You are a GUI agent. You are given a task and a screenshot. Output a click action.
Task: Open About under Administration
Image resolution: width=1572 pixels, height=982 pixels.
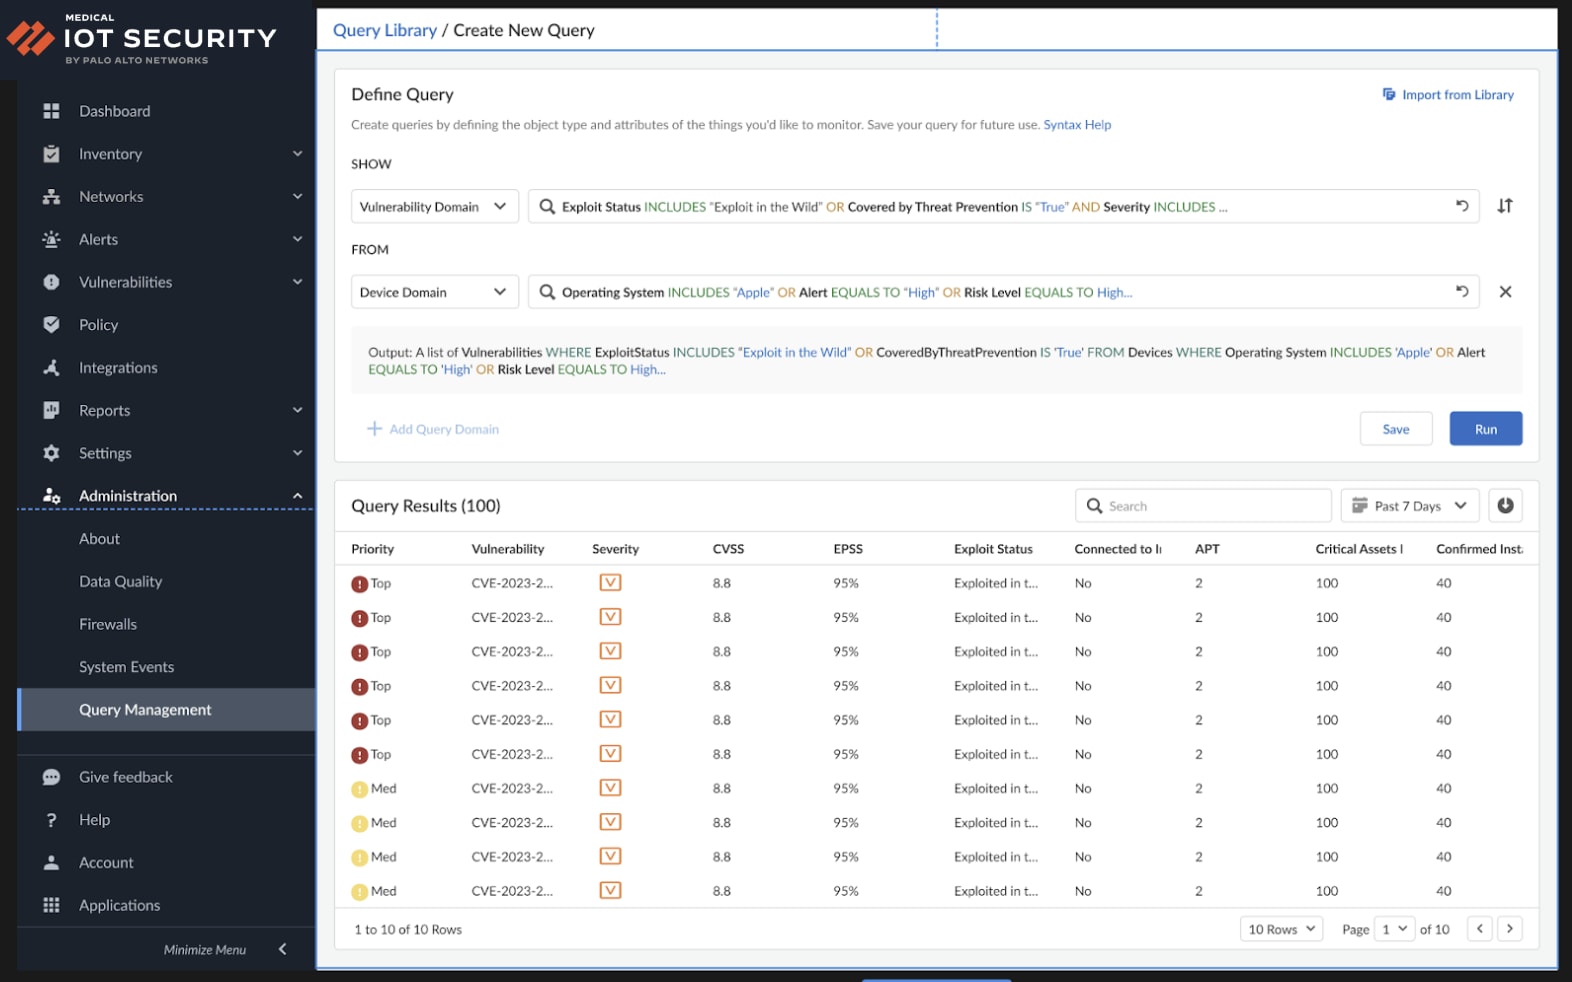[x=99, y=539]
